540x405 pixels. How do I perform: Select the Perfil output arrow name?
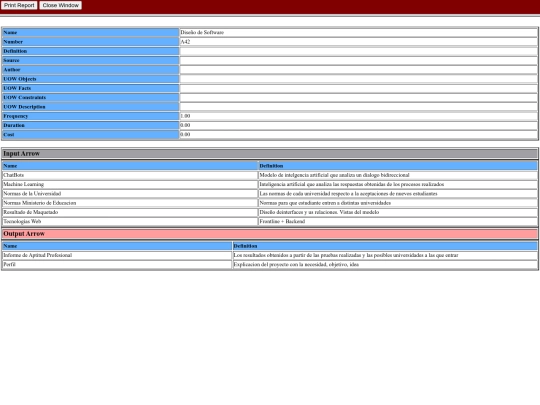(x=9, y=265)
